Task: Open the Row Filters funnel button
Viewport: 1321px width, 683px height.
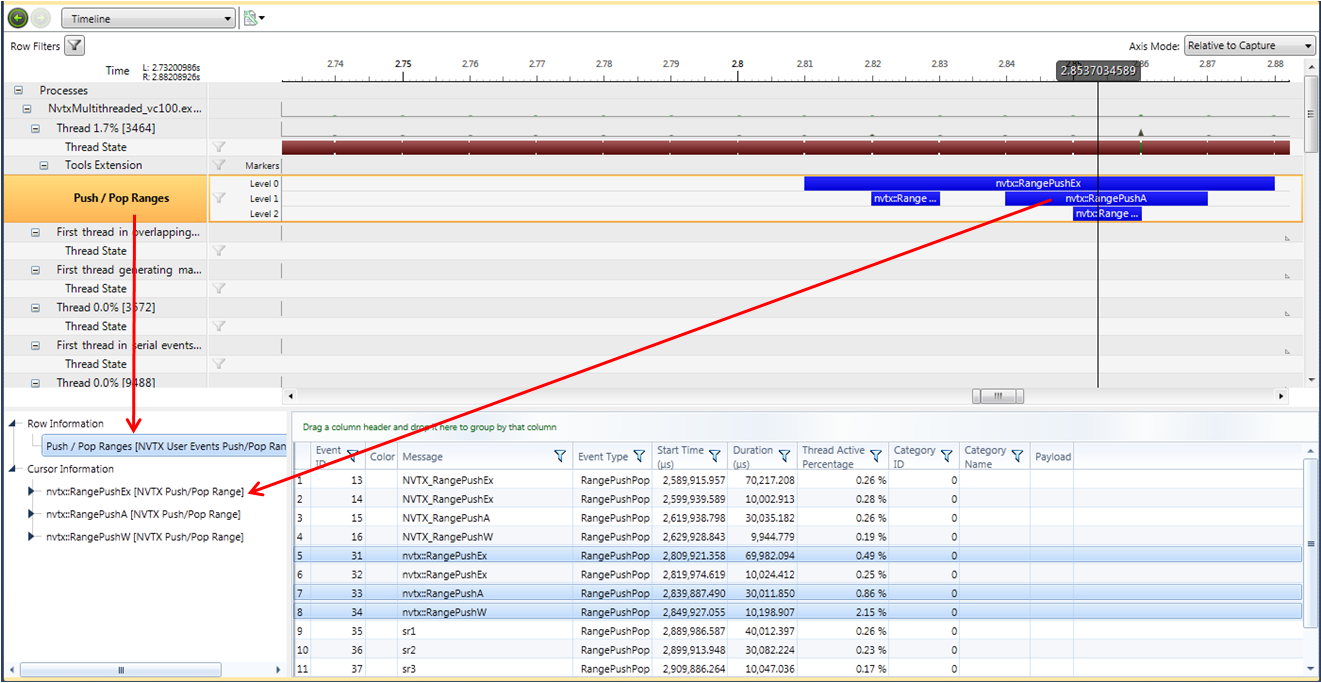Action: pos(75,45)
